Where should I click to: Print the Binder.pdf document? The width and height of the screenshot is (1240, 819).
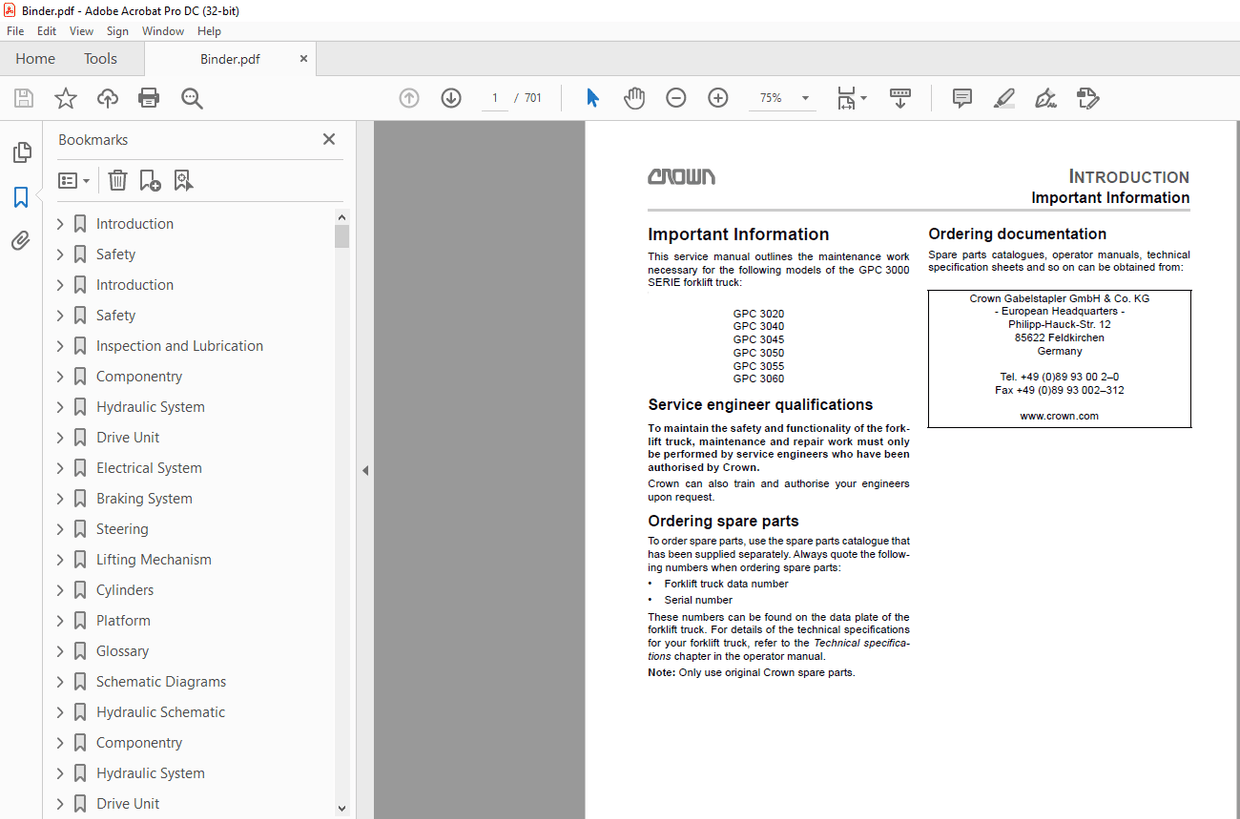(148, 98)
